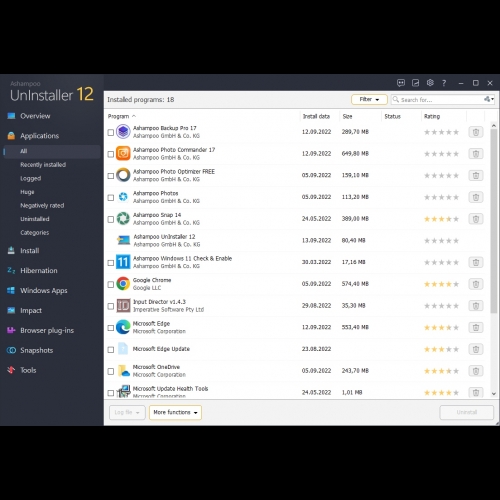Show Negatively rated applications

click(x=42, y=206)
